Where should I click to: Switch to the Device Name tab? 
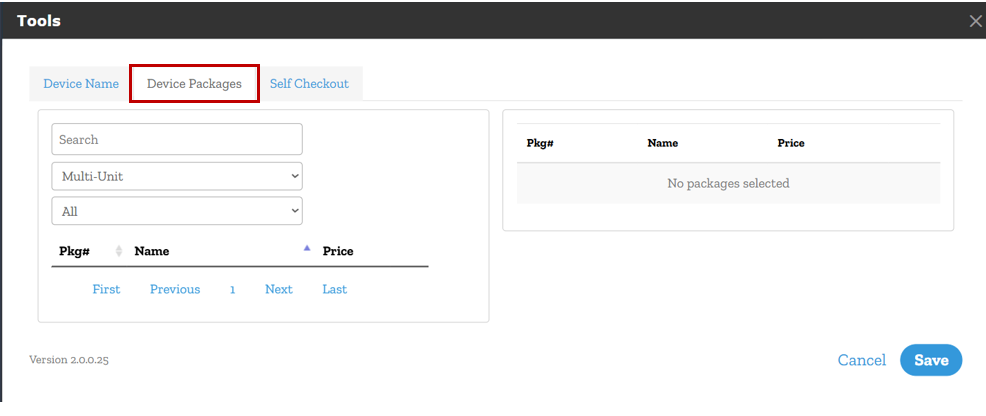[x=81, y=84]
